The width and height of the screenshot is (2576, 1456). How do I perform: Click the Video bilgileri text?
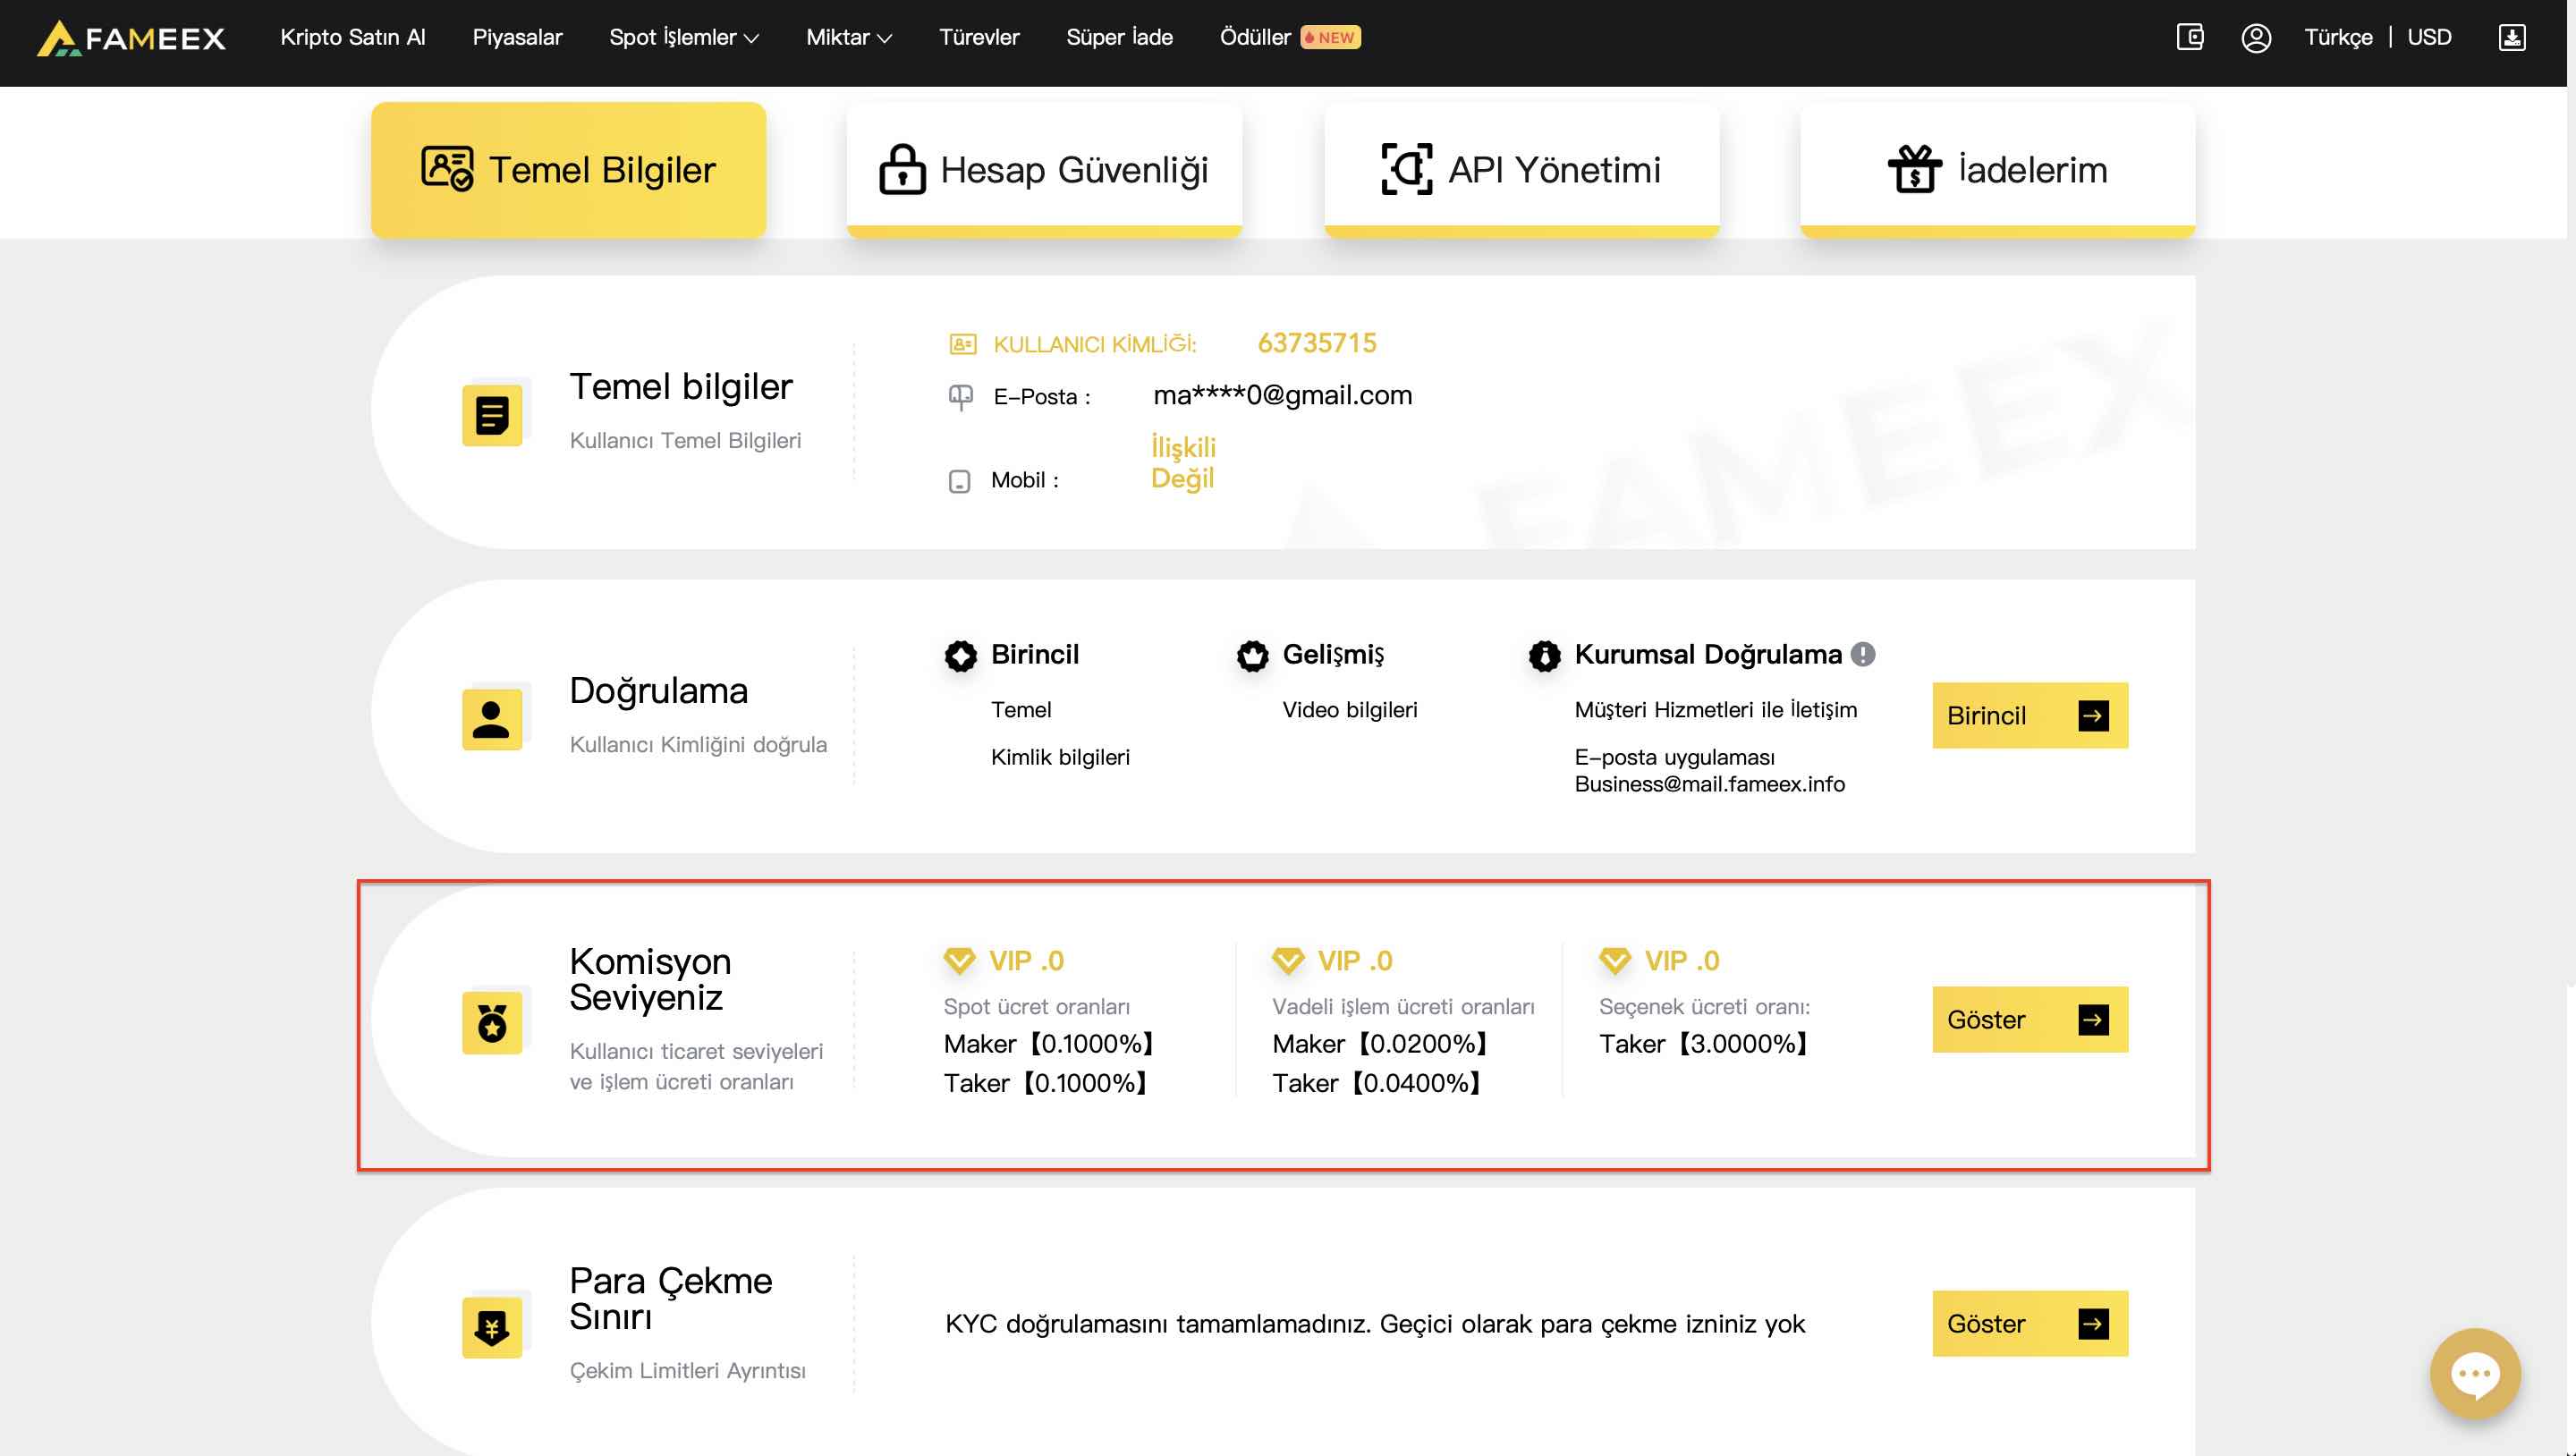pyautogui.click(x=1349, y=710)
